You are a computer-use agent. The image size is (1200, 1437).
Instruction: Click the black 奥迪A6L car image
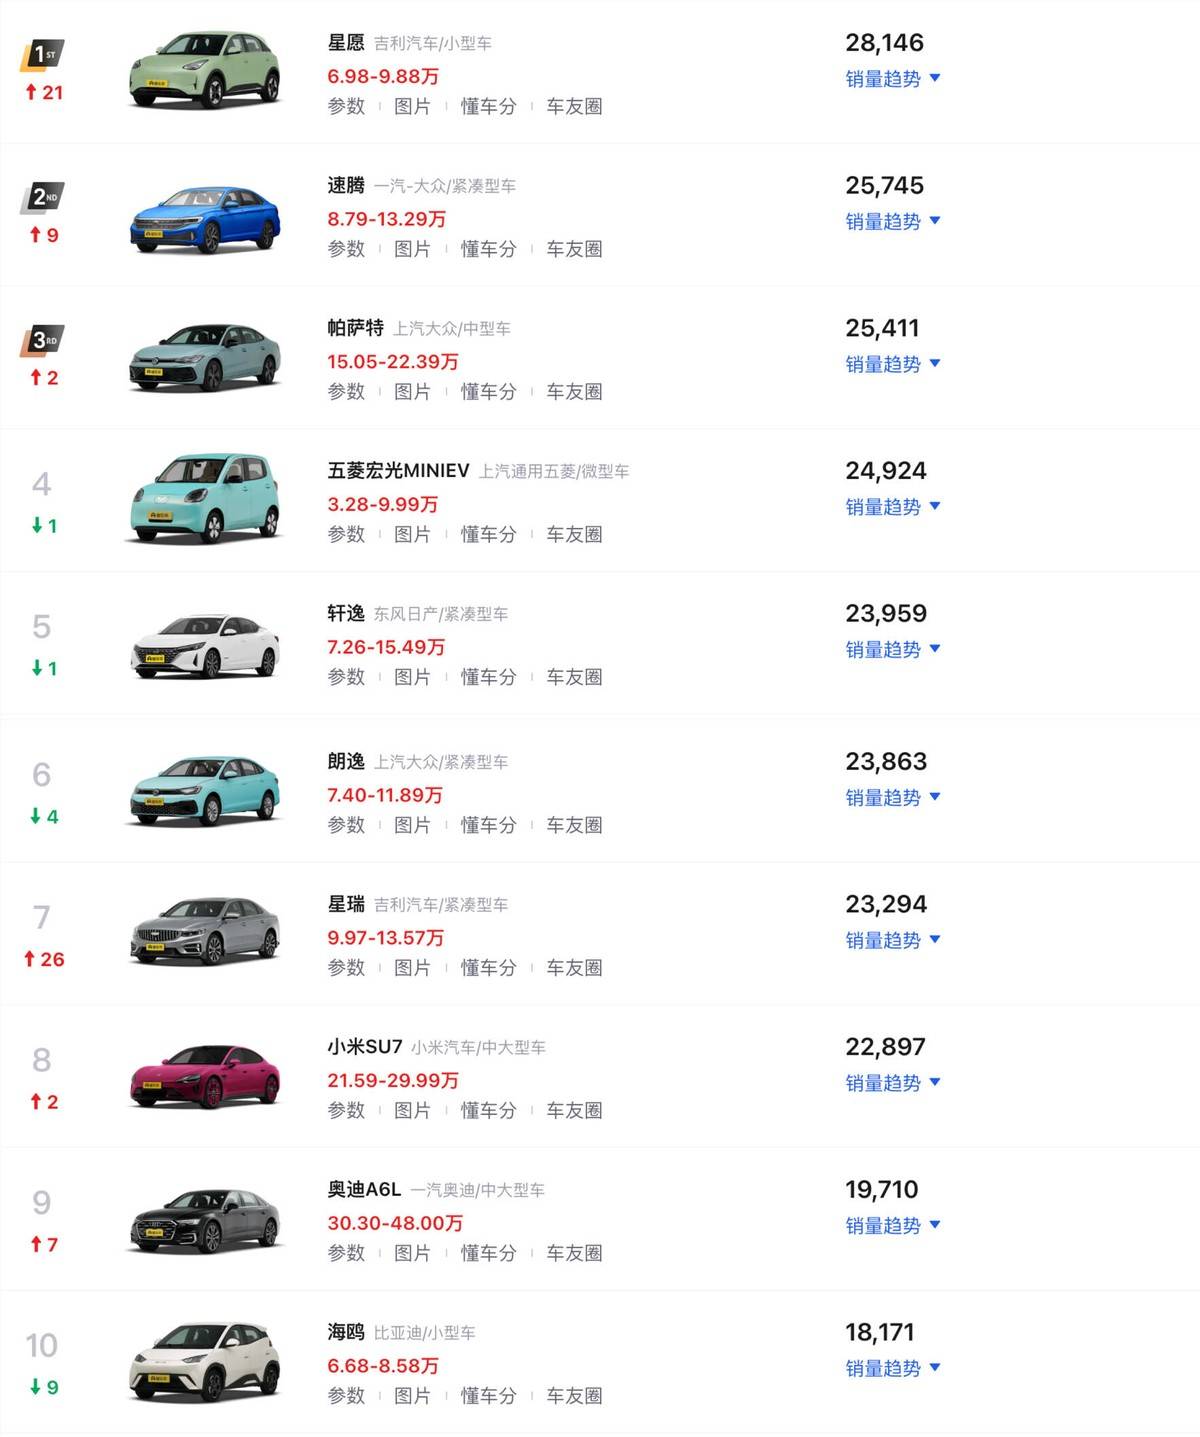(x=205, y=1220)
